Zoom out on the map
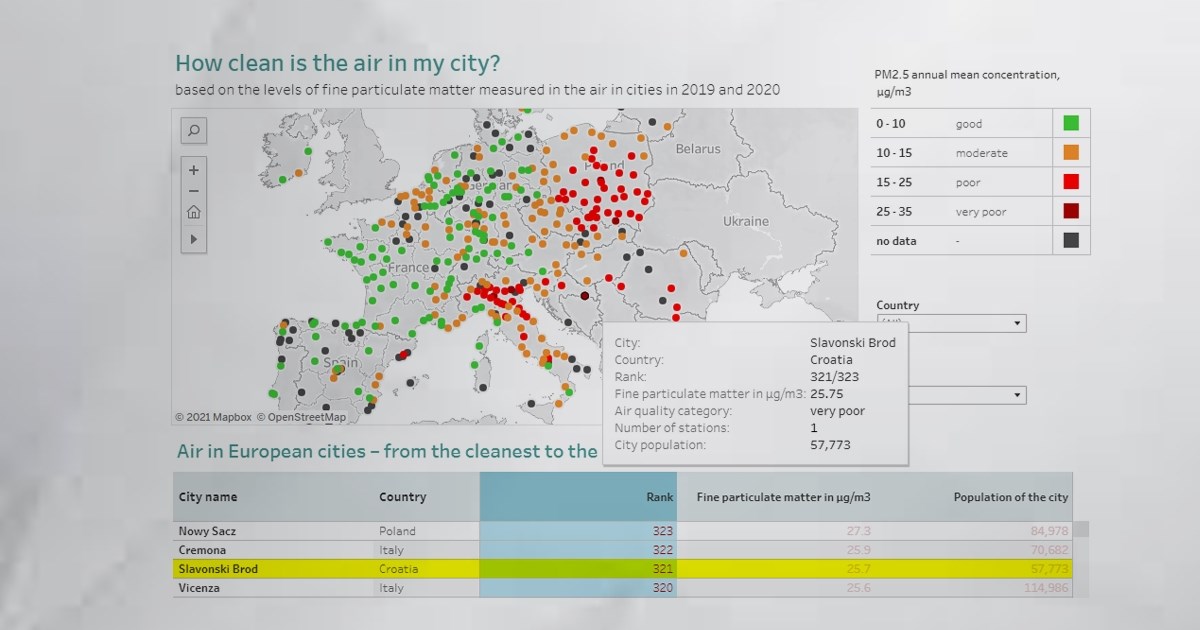This screenshot has width=1200, height=630. 194,191
